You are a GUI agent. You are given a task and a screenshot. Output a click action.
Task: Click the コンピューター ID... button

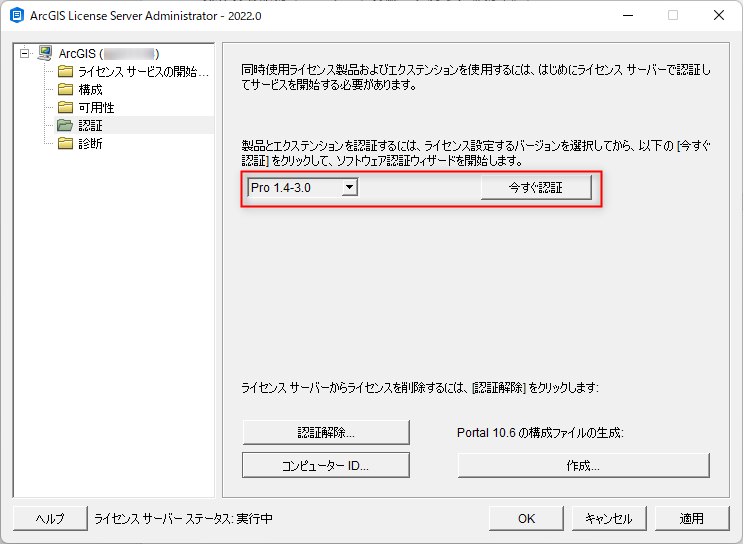pos(326,465)
